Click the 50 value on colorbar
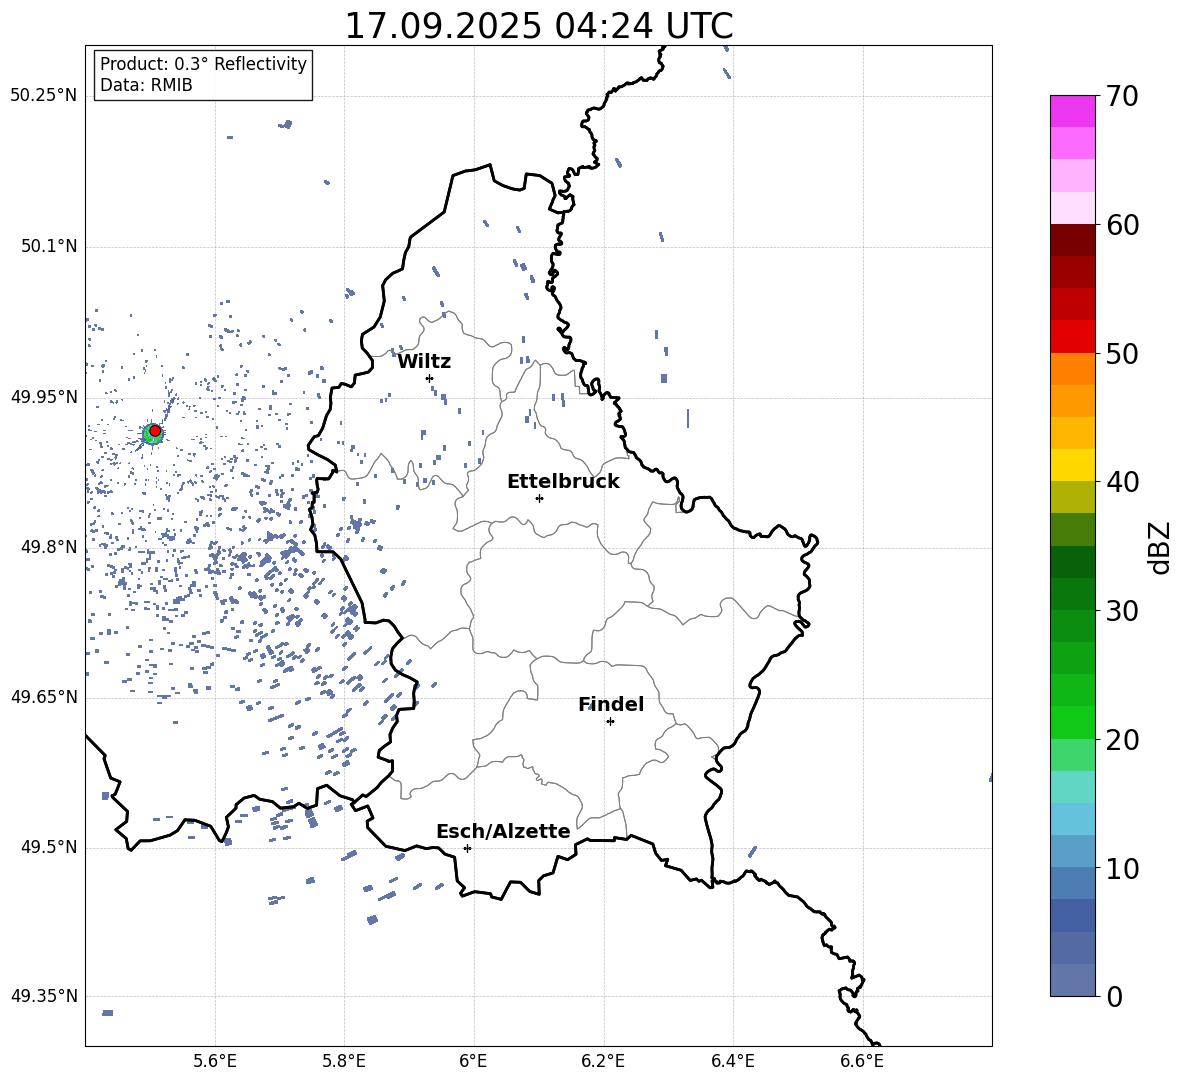Viewport: 1184px width, 1081px height. [1122, 354]
